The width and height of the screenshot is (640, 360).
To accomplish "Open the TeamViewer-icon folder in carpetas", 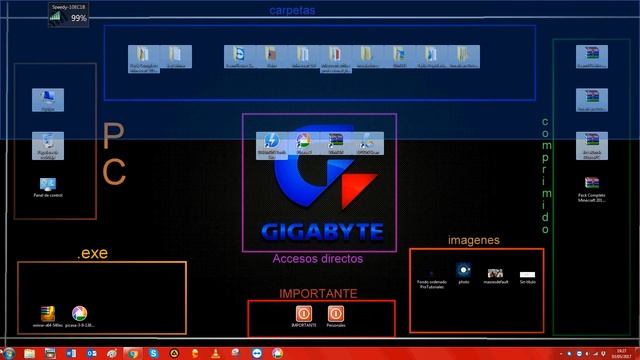I will coord(240,57).
